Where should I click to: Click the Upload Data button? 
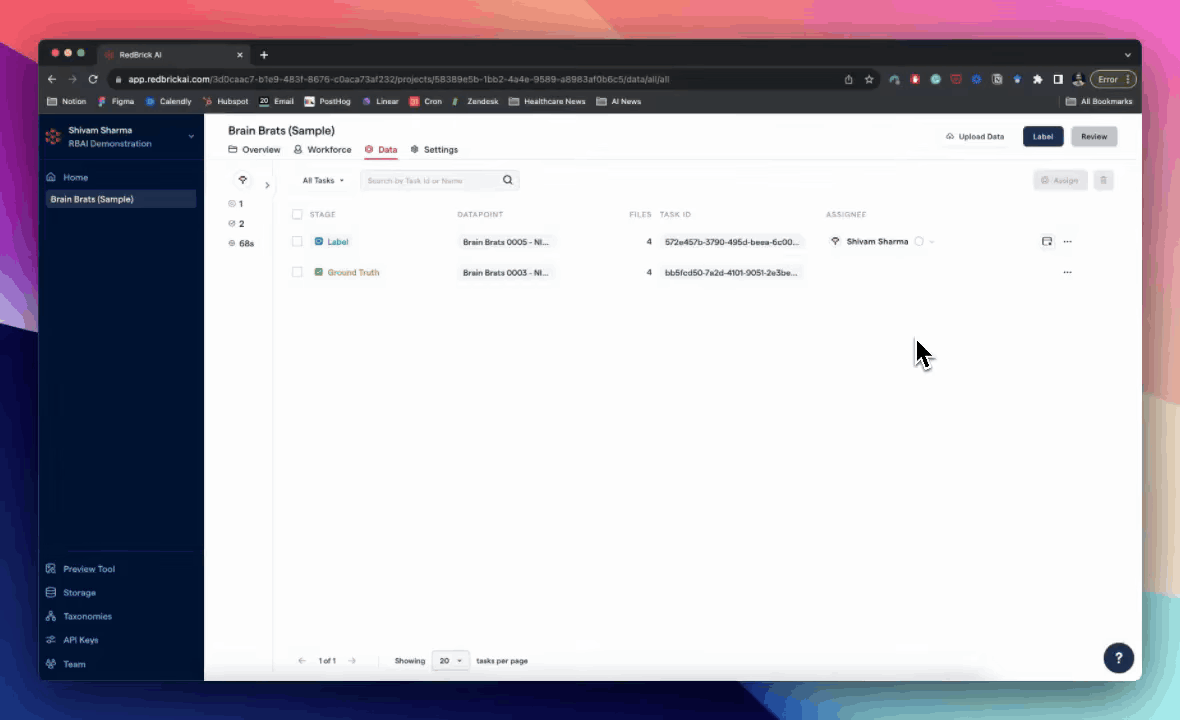click(975, 137)
